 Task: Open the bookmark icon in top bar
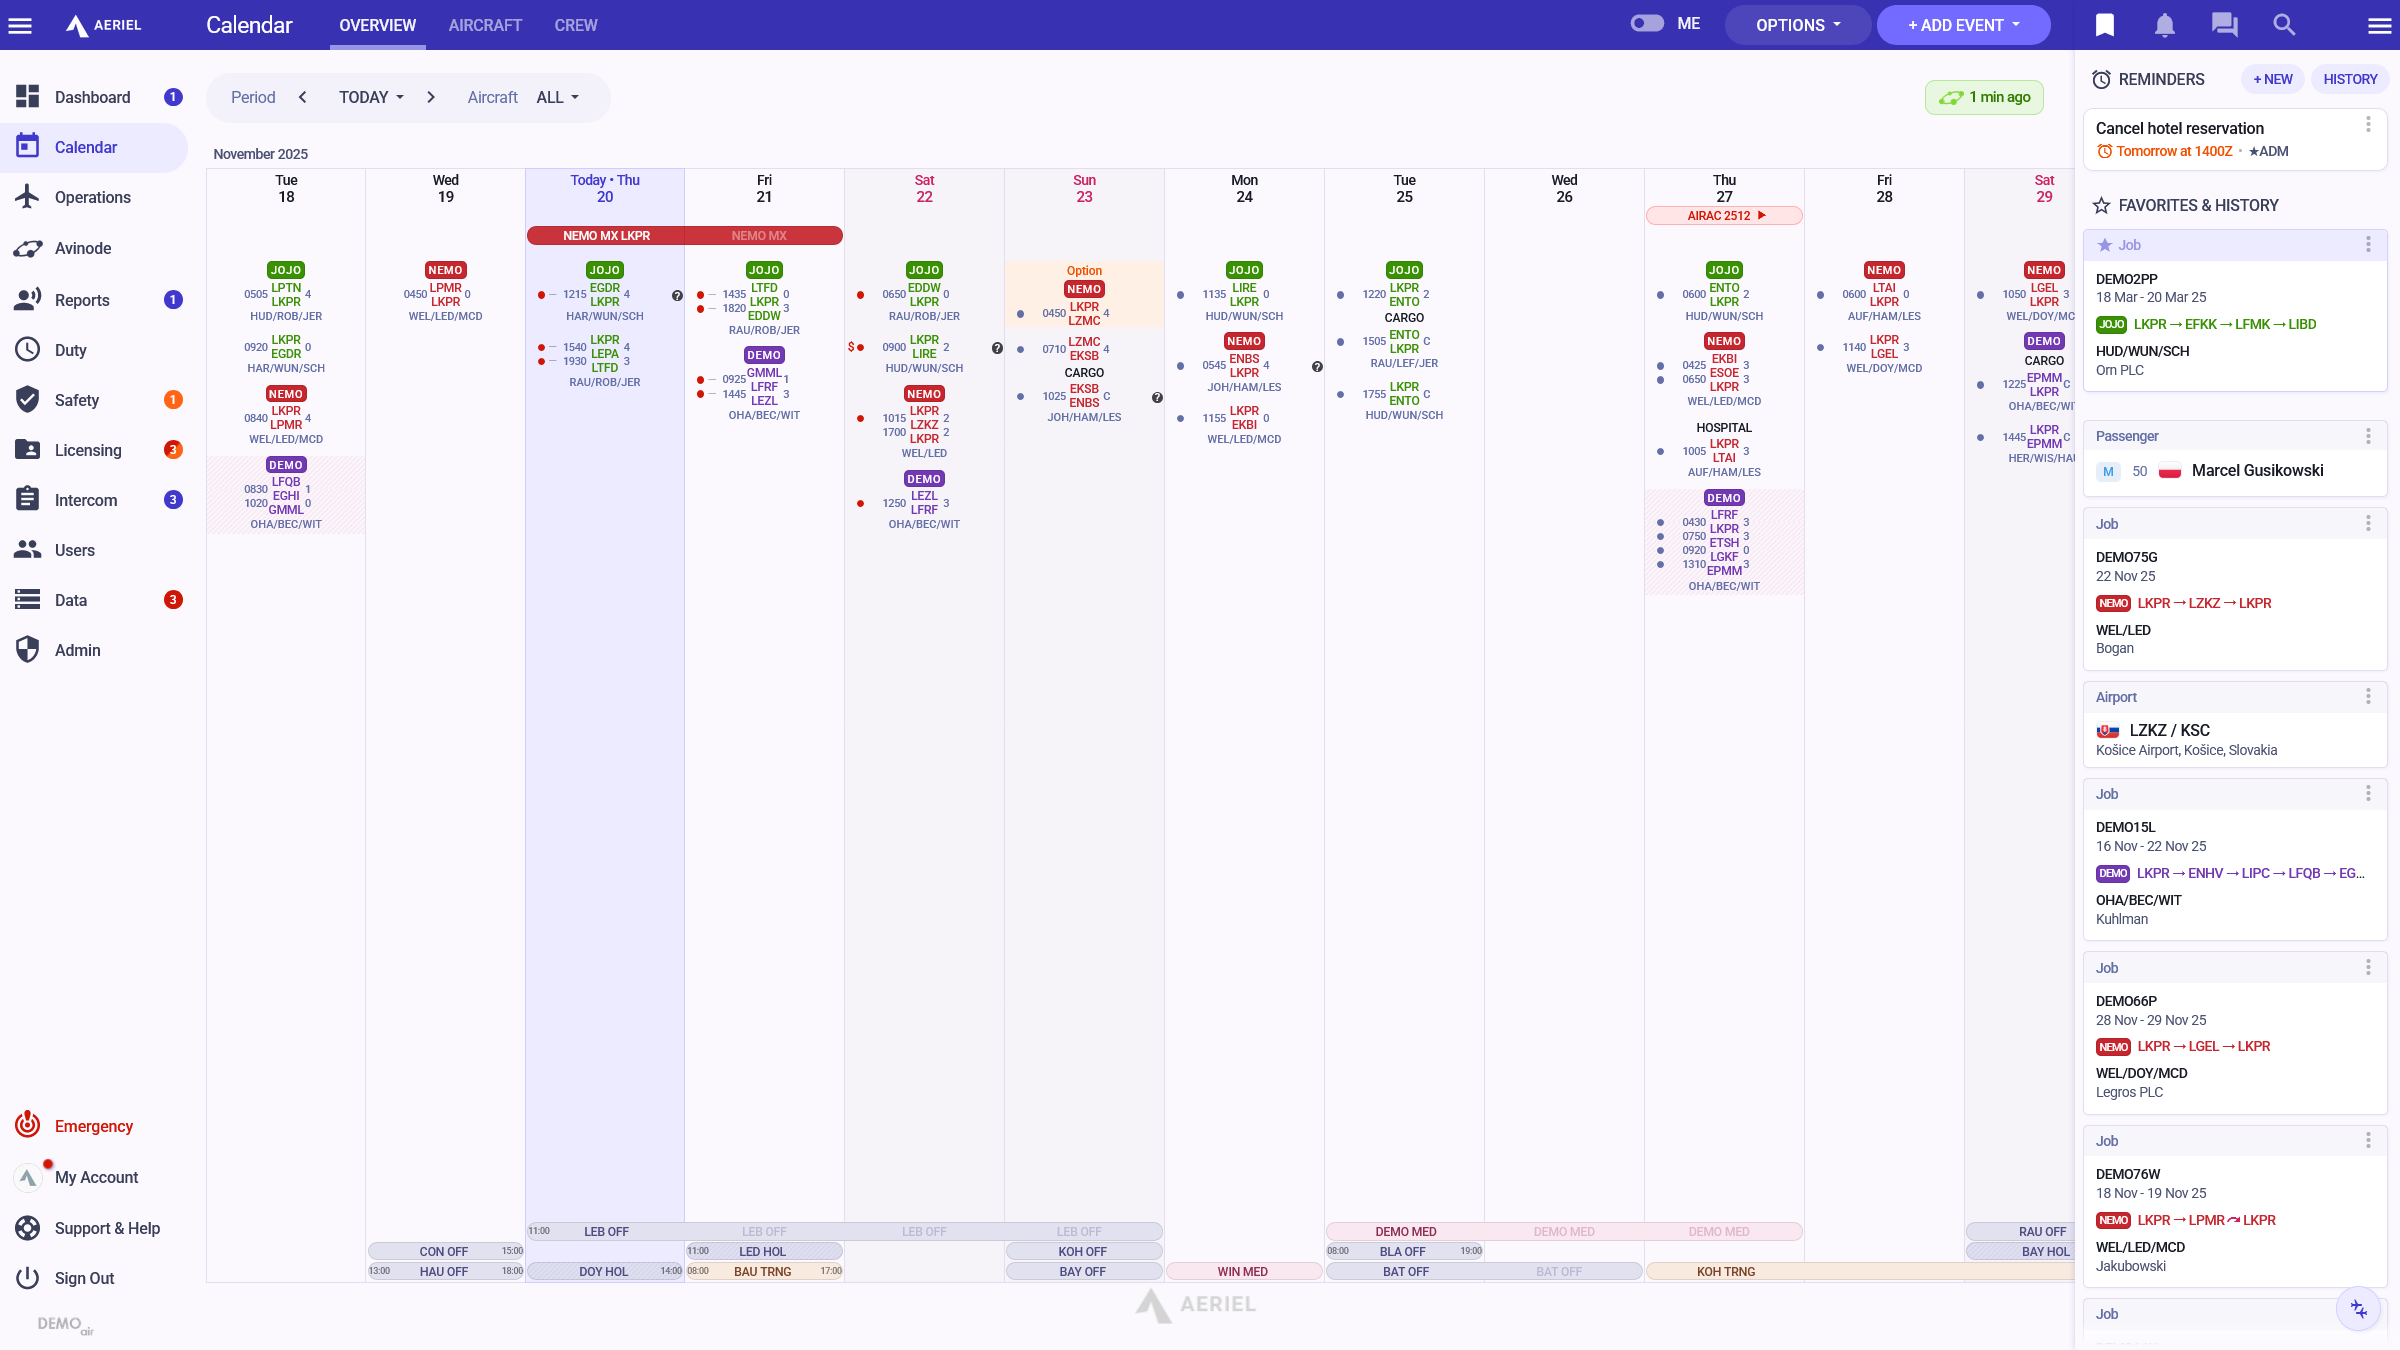tap(2105, 25)
